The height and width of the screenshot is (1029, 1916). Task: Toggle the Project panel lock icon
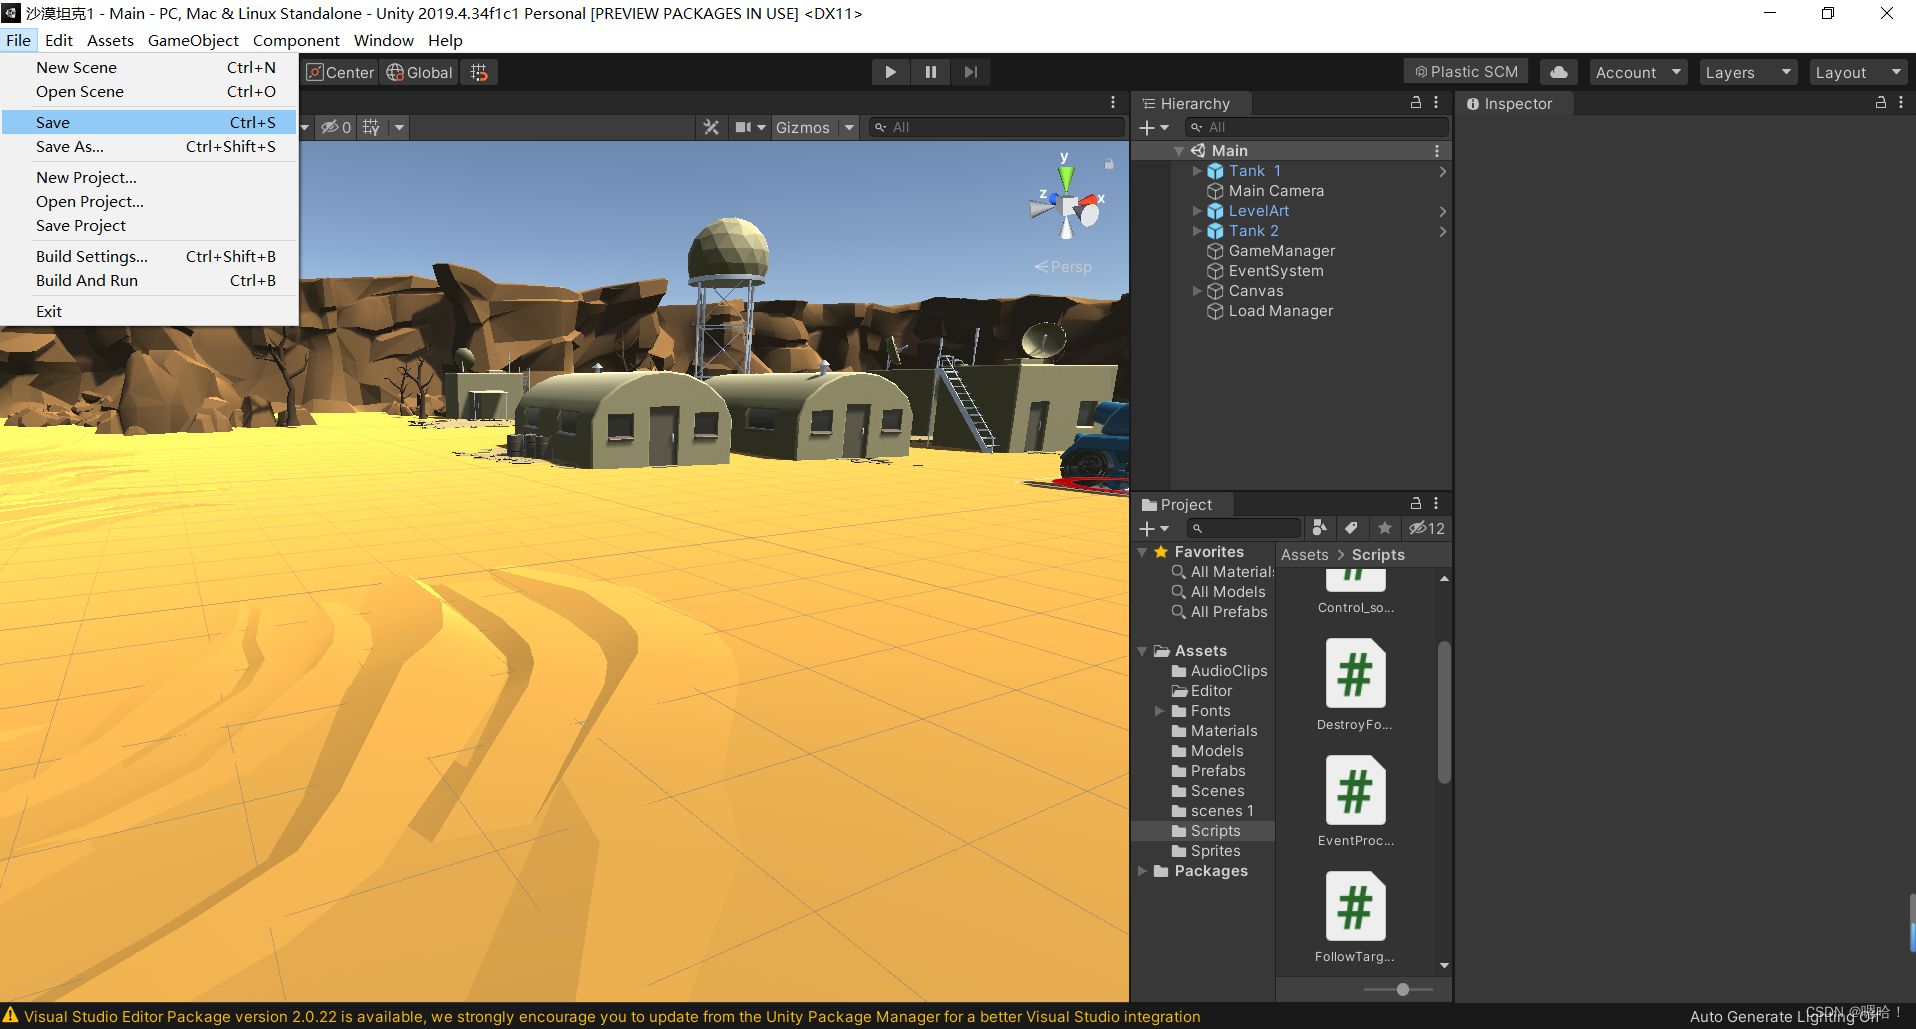click(x=1416, y=503)
